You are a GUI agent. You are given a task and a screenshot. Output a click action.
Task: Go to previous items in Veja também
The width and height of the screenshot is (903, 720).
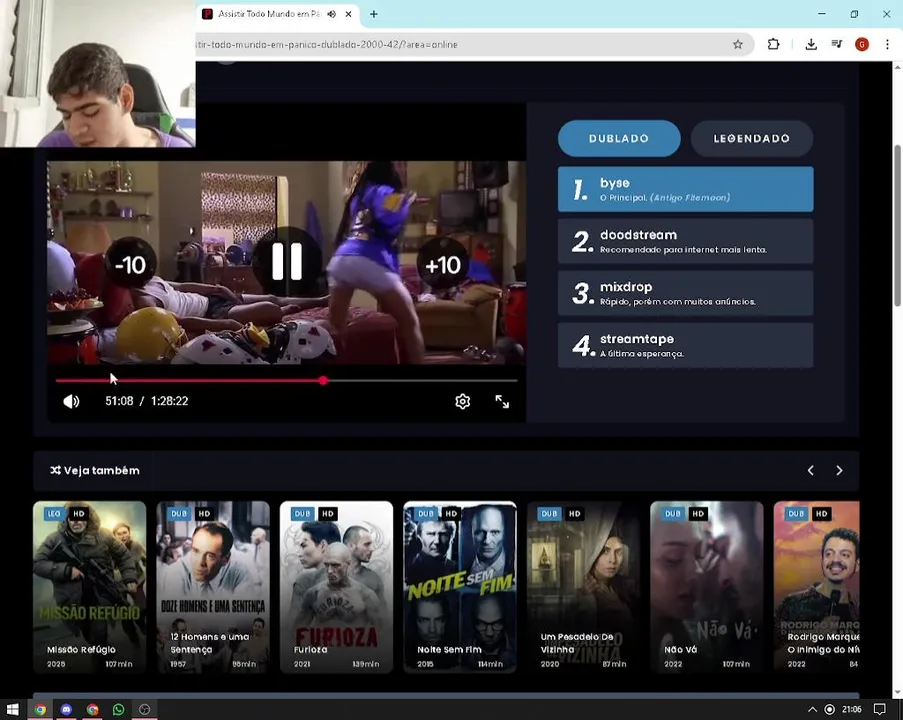(x=810, y=471)
